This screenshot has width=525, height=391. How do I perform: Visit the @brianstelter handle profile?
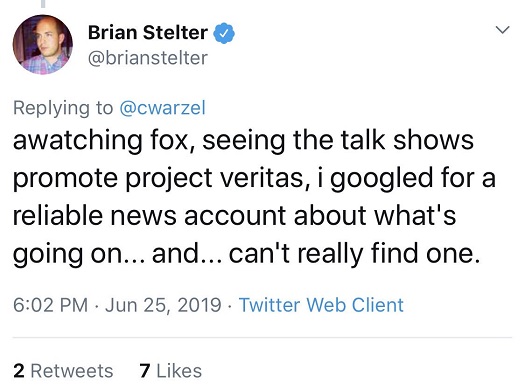(148, 58)
